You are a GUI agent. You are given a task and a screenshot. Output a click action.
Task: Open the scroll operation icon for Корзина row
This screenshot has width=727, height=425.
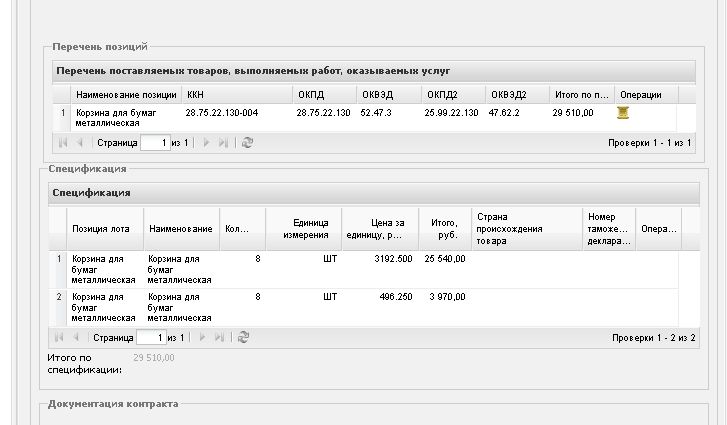(x=623, y=113)
